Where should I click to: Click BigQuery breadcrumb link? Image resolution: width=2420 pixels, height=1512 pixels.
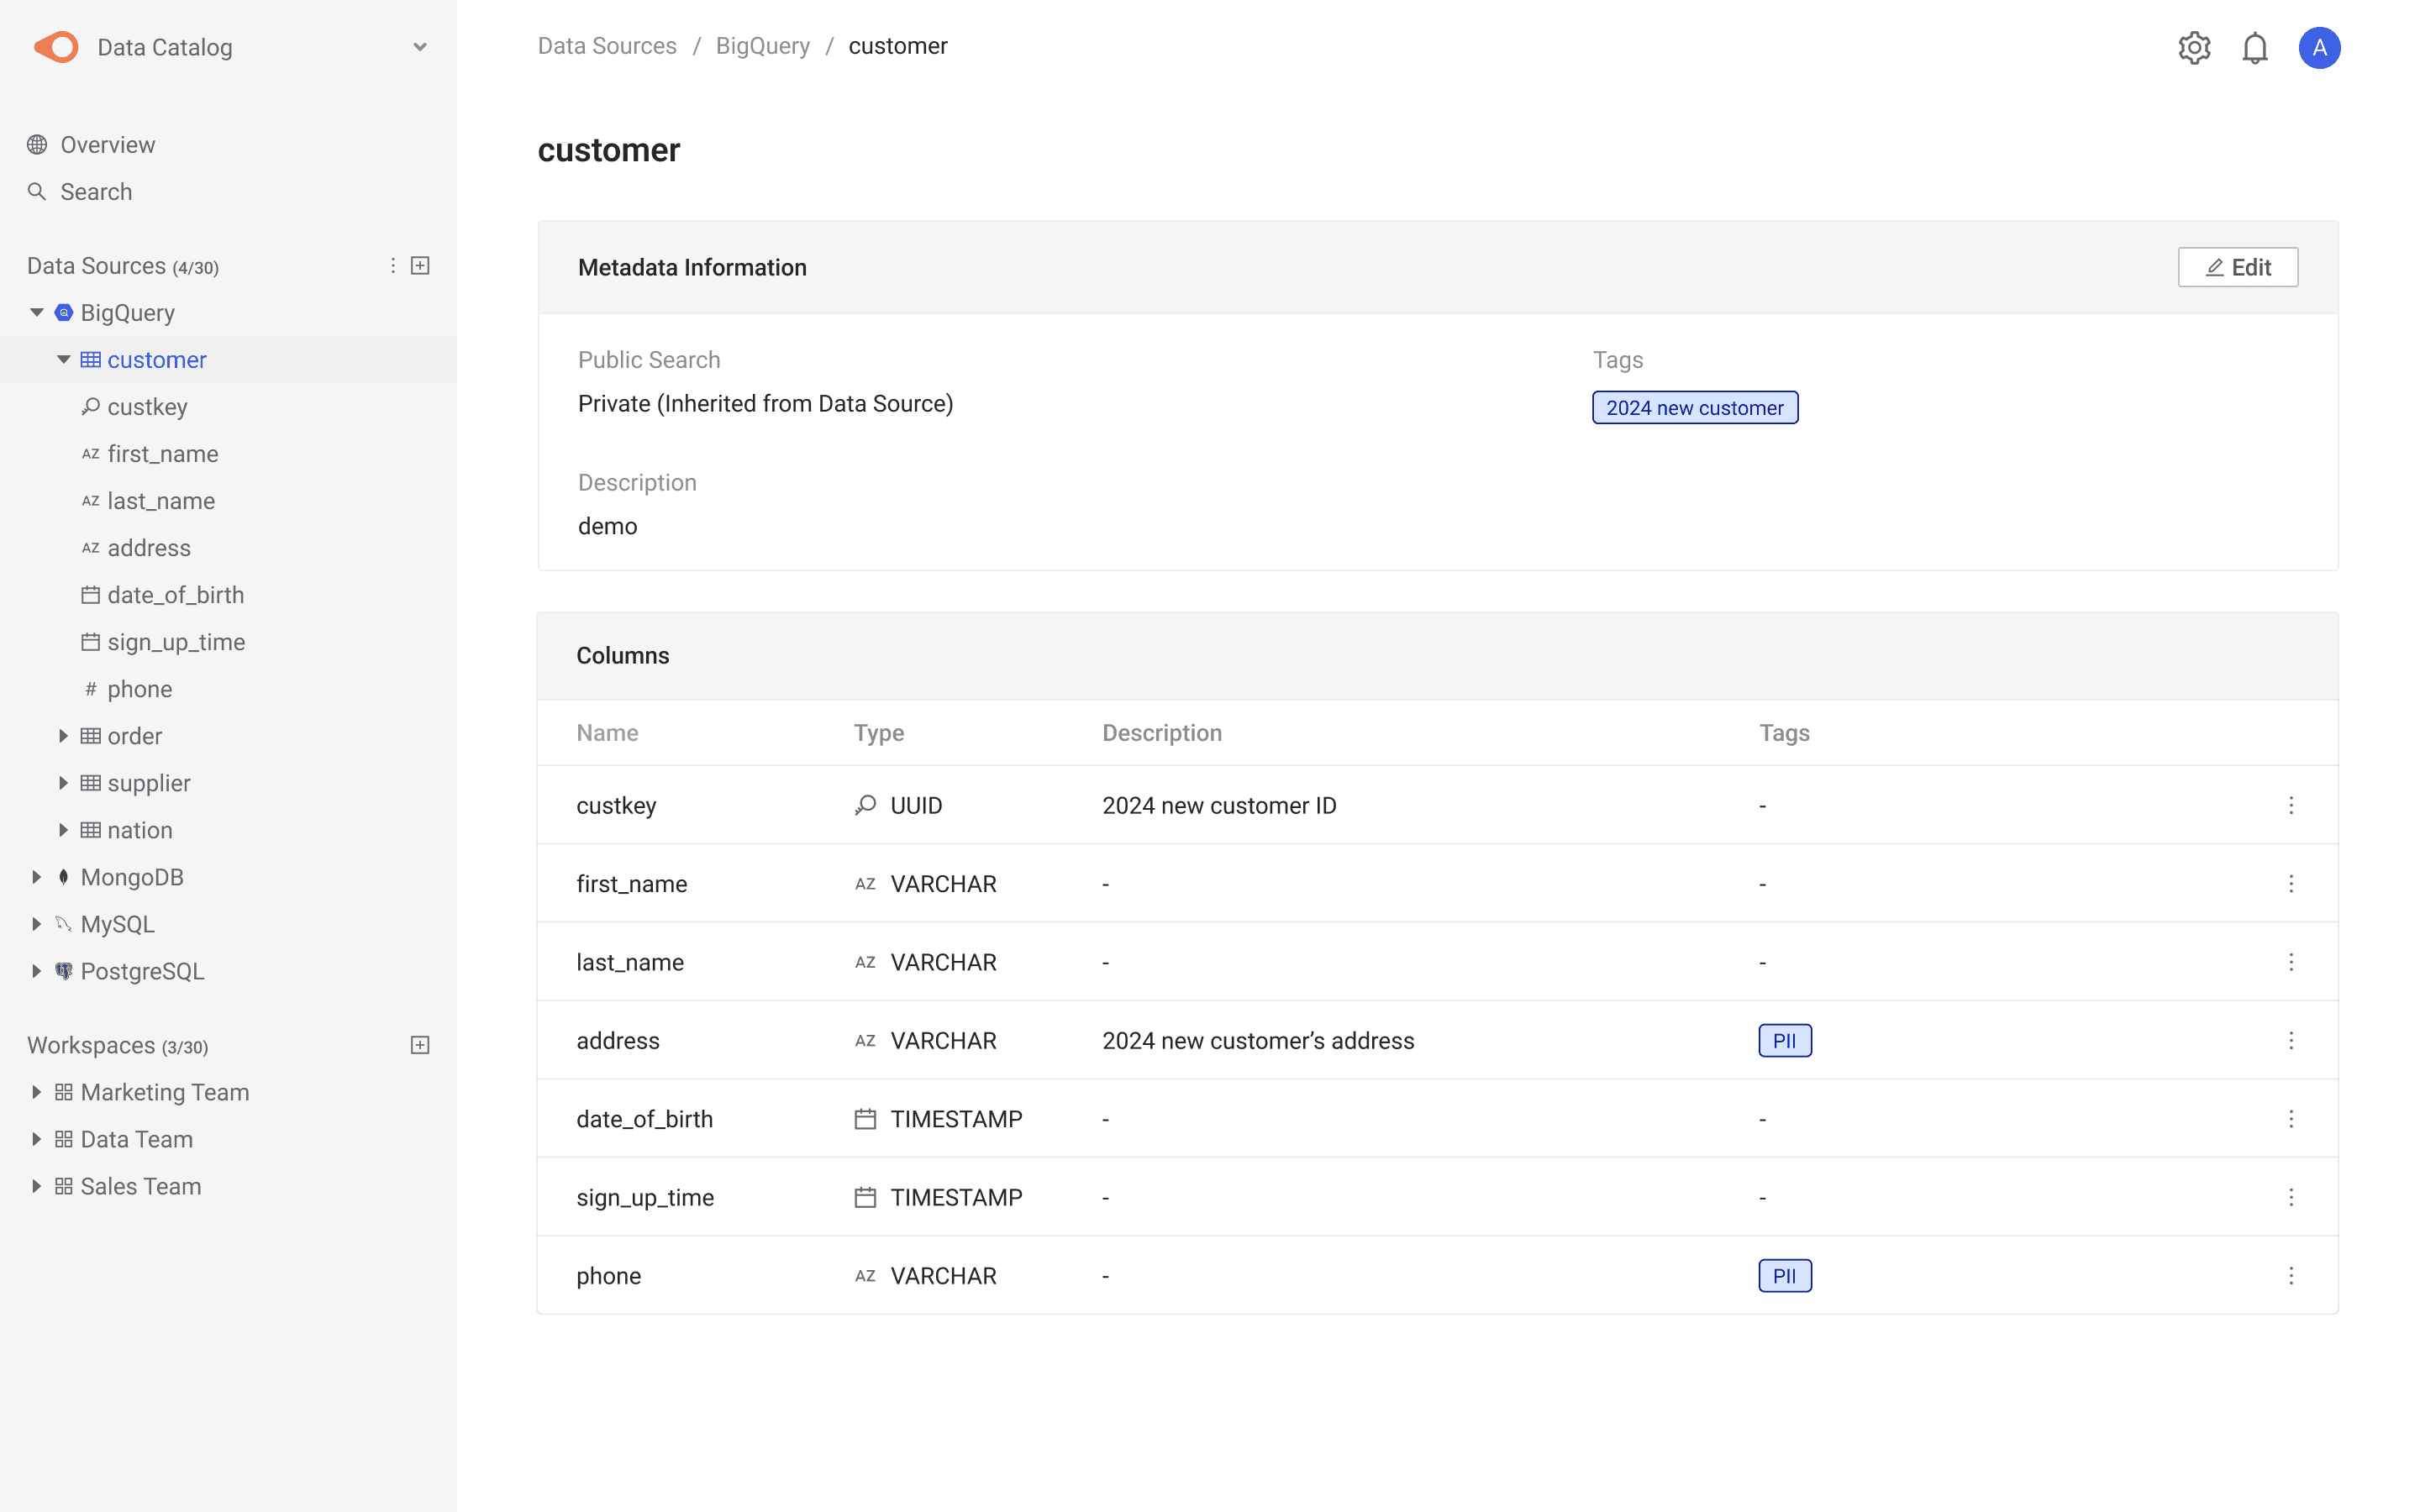[762, 46]
